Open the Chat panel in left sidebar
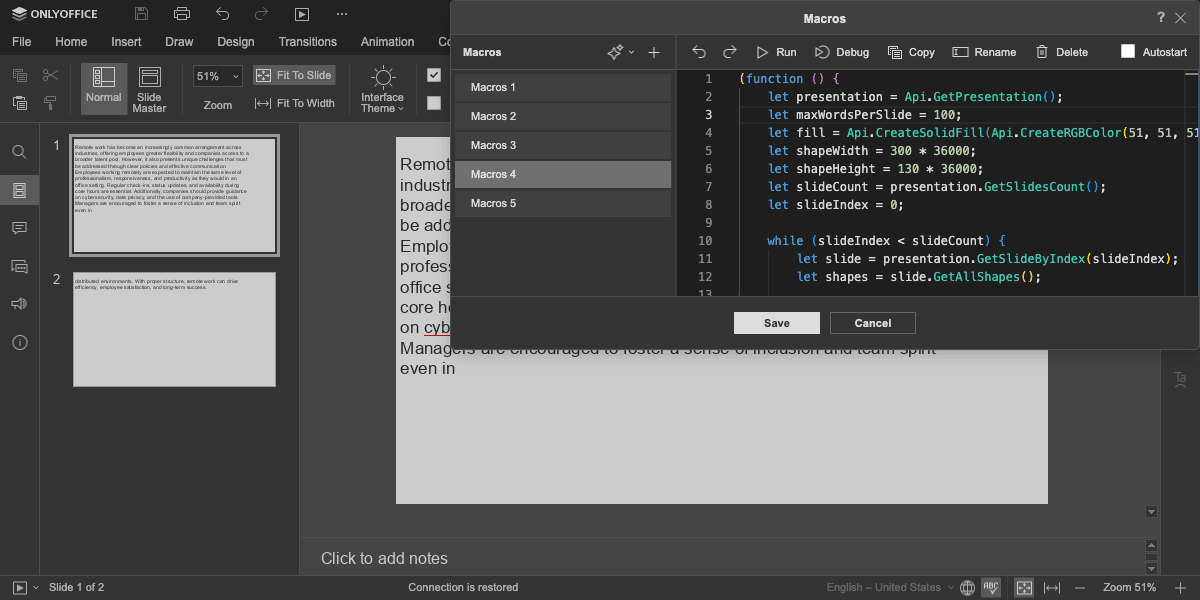 (19, 266)
